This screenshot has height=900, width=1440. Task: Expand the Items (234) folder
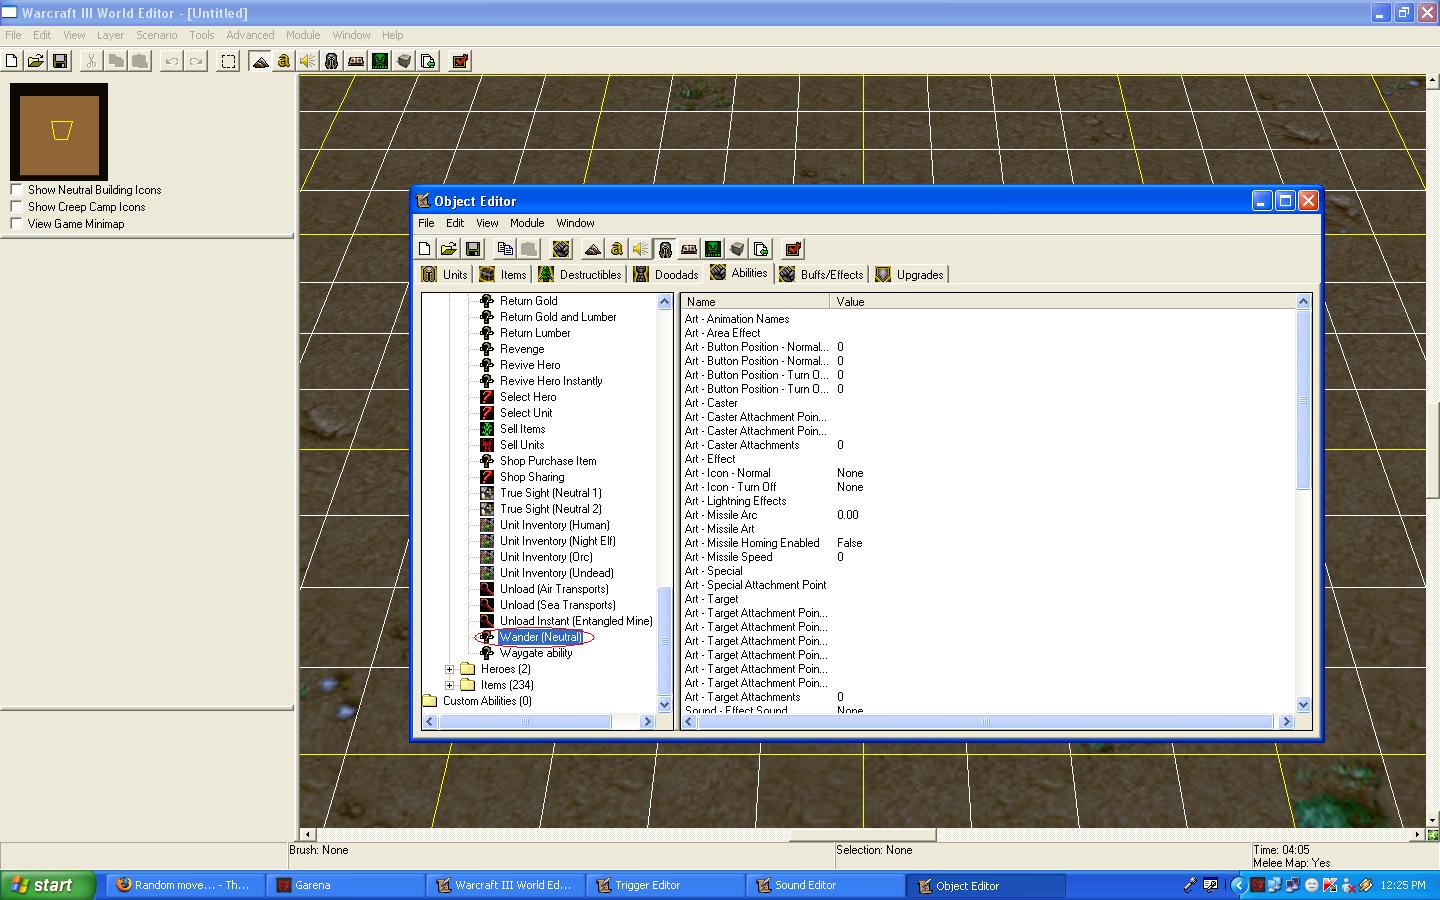pyautogui.click(x=450, y=685)
